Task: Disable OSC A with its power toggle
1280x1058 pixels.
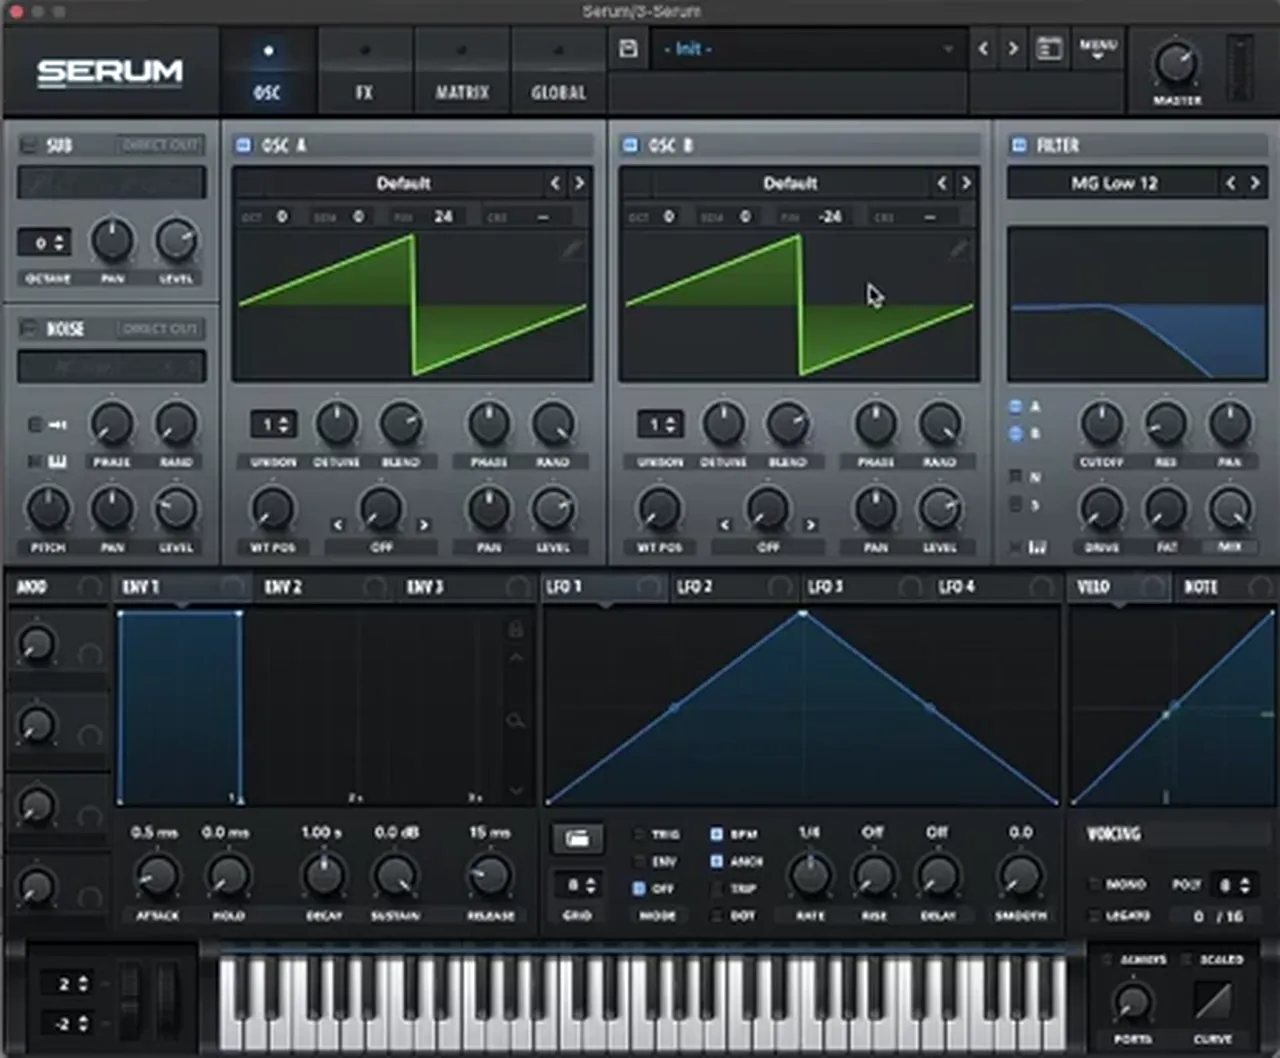Action: [x=243, y=145]
